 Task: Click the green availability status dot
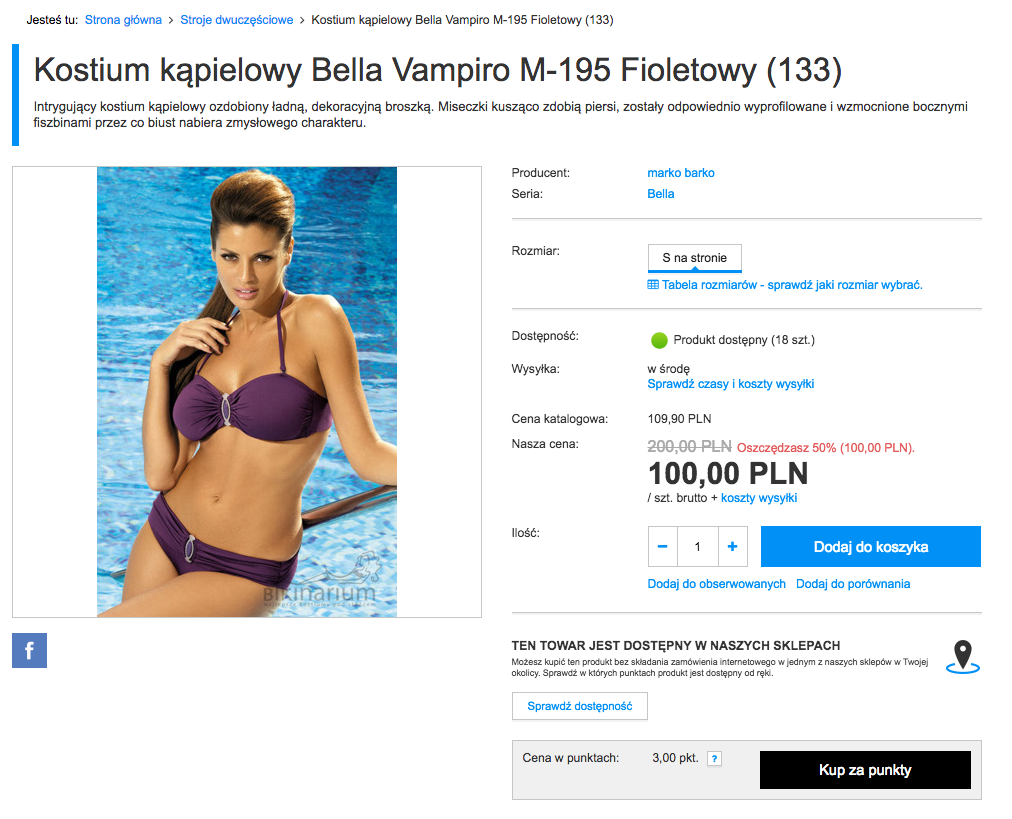659,340
